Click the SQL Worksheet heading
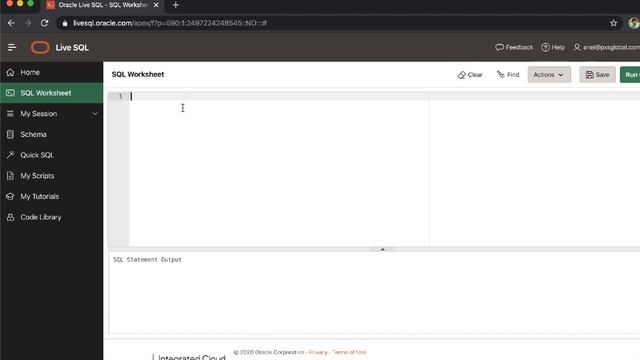This screenshot has height=360, width=640. [x=138, y=74]
